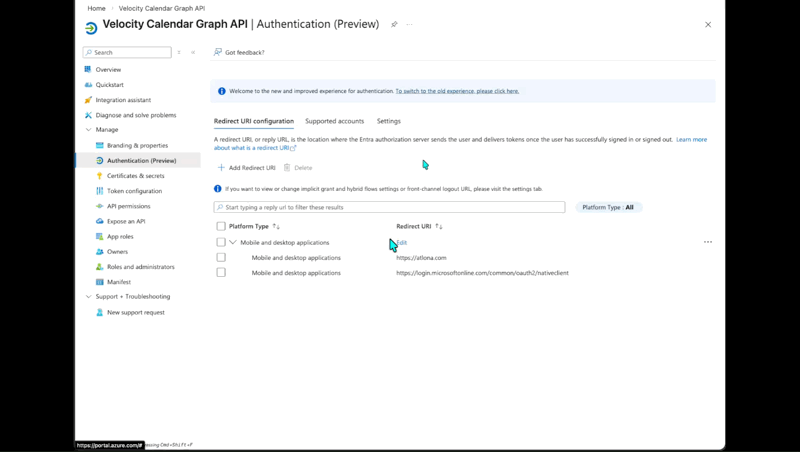This screenshot has width=800, height=452.
Task: Click the Manifest icon
Action: pos(99,282)
